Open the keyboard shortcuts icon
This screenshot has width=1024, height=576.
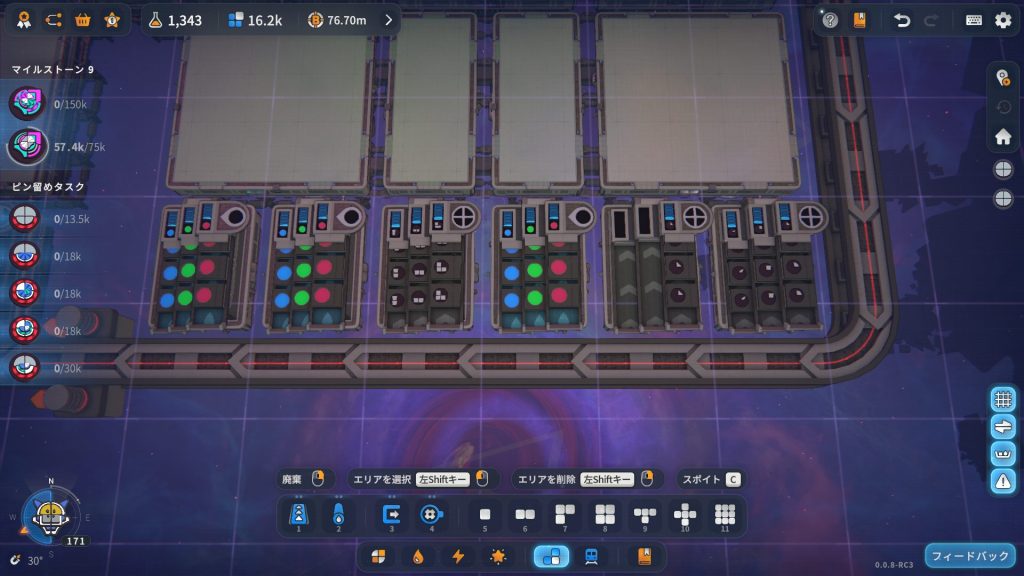point(973,20)
